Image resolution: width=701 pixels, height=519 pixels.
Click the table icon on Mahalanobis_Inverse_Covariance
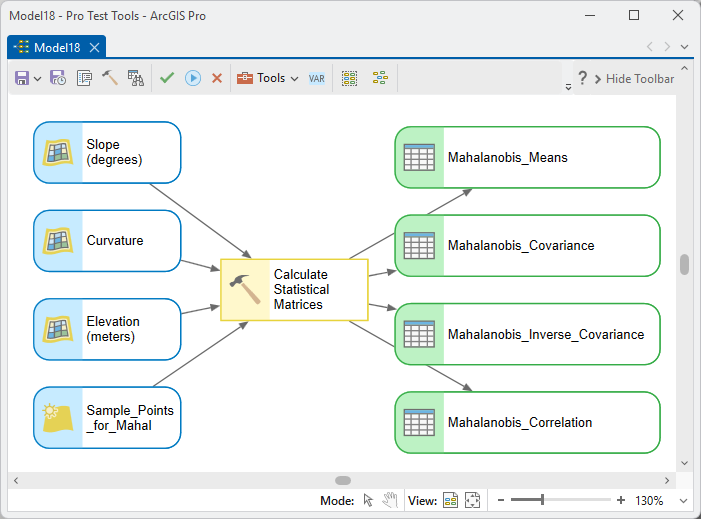(x=419, y=334)
